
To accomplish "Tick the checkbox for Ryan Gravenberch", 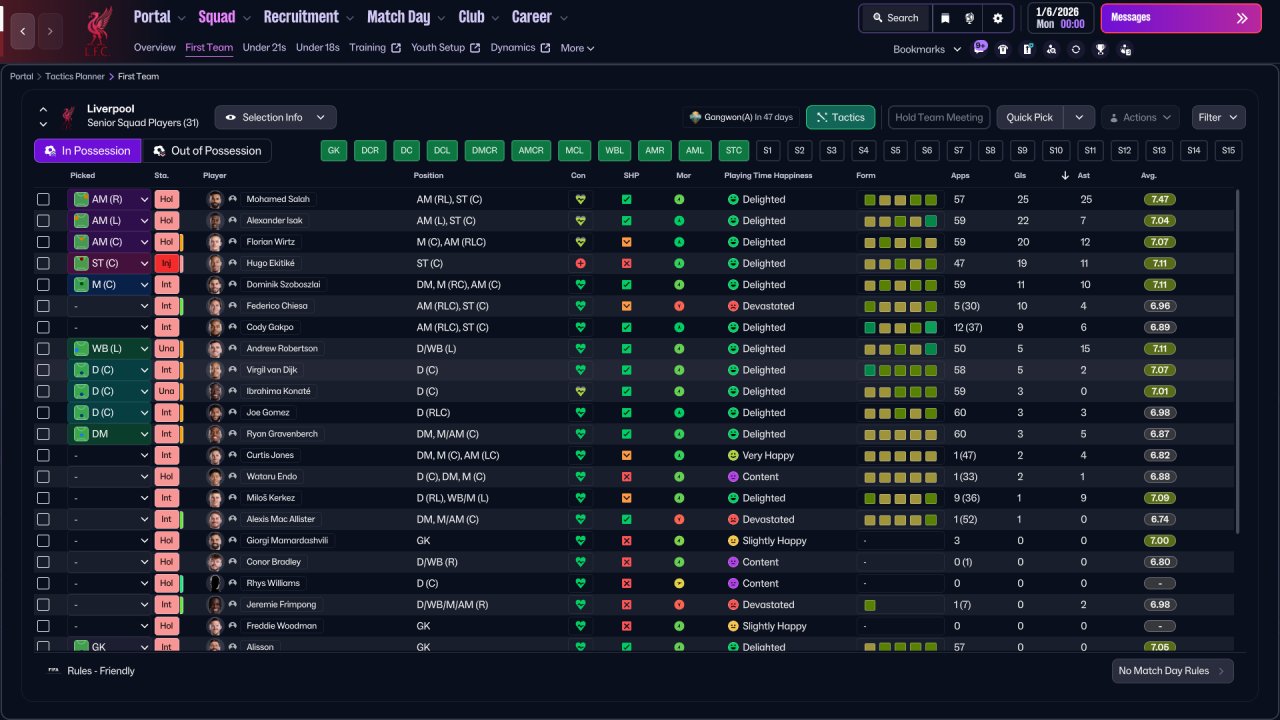I will pyautogui.click(x=43, y=434).
